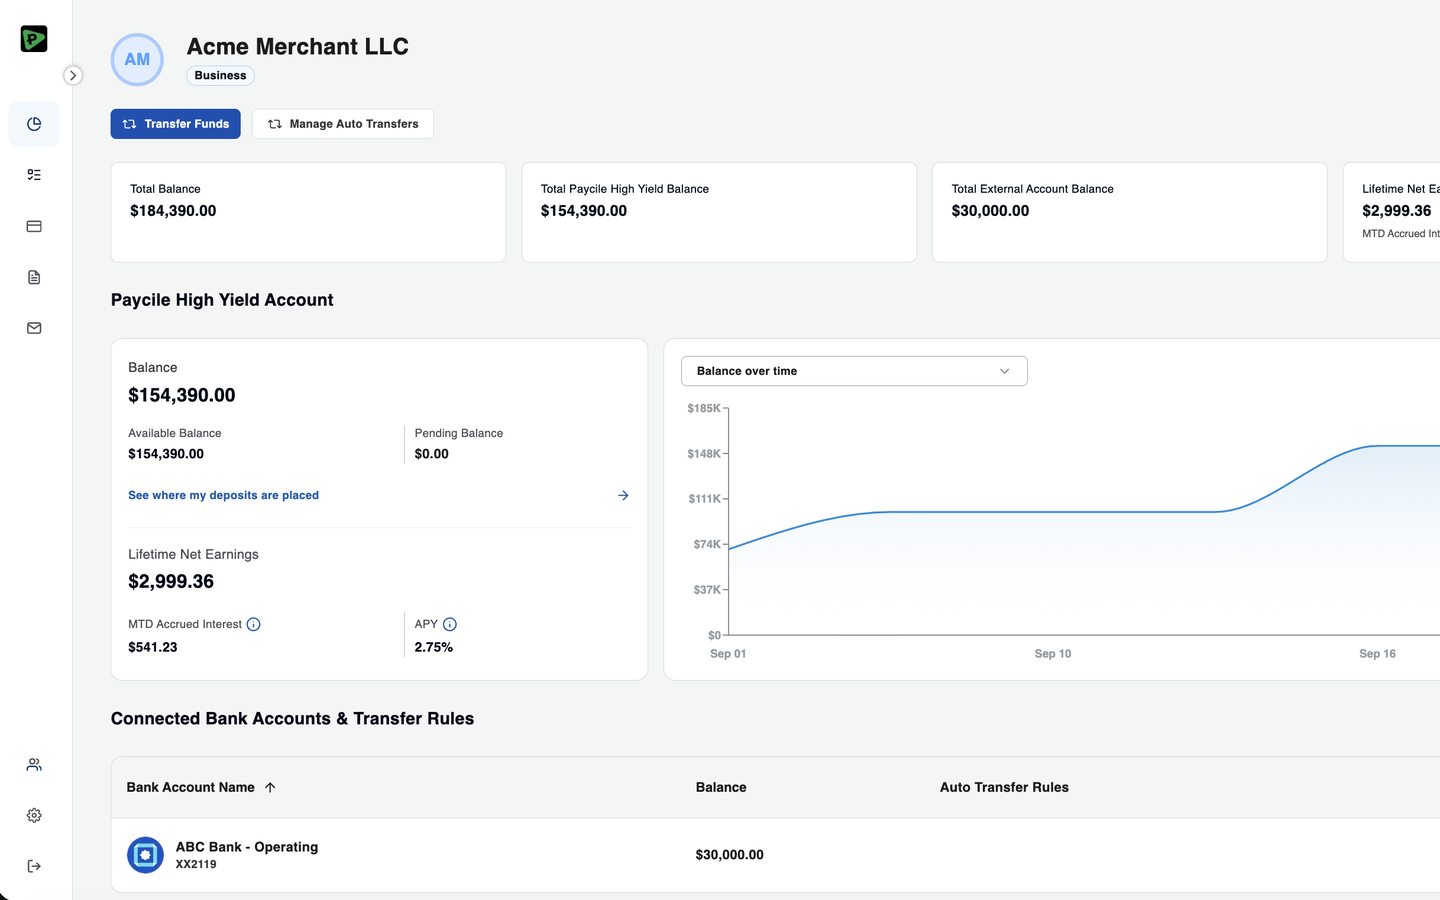Click the MTD Accrued Interest info icon
This screenshot has width=1440, height=900.
254,624
